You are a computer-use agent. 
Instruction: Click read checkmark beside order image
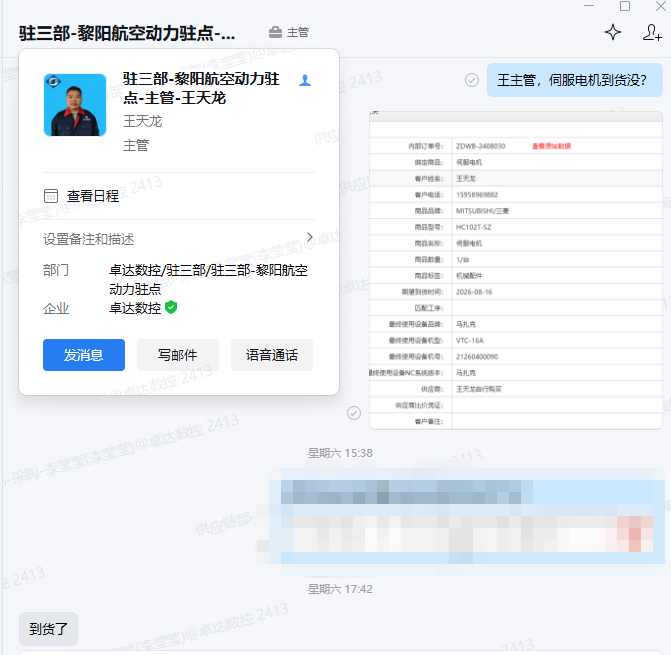click(353, 413)
